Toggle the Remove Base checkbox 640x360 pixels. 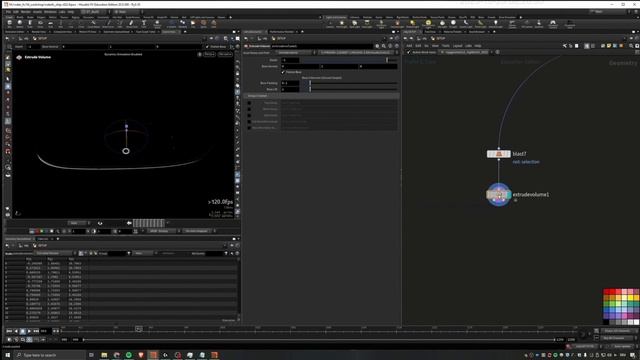[283, 72]
